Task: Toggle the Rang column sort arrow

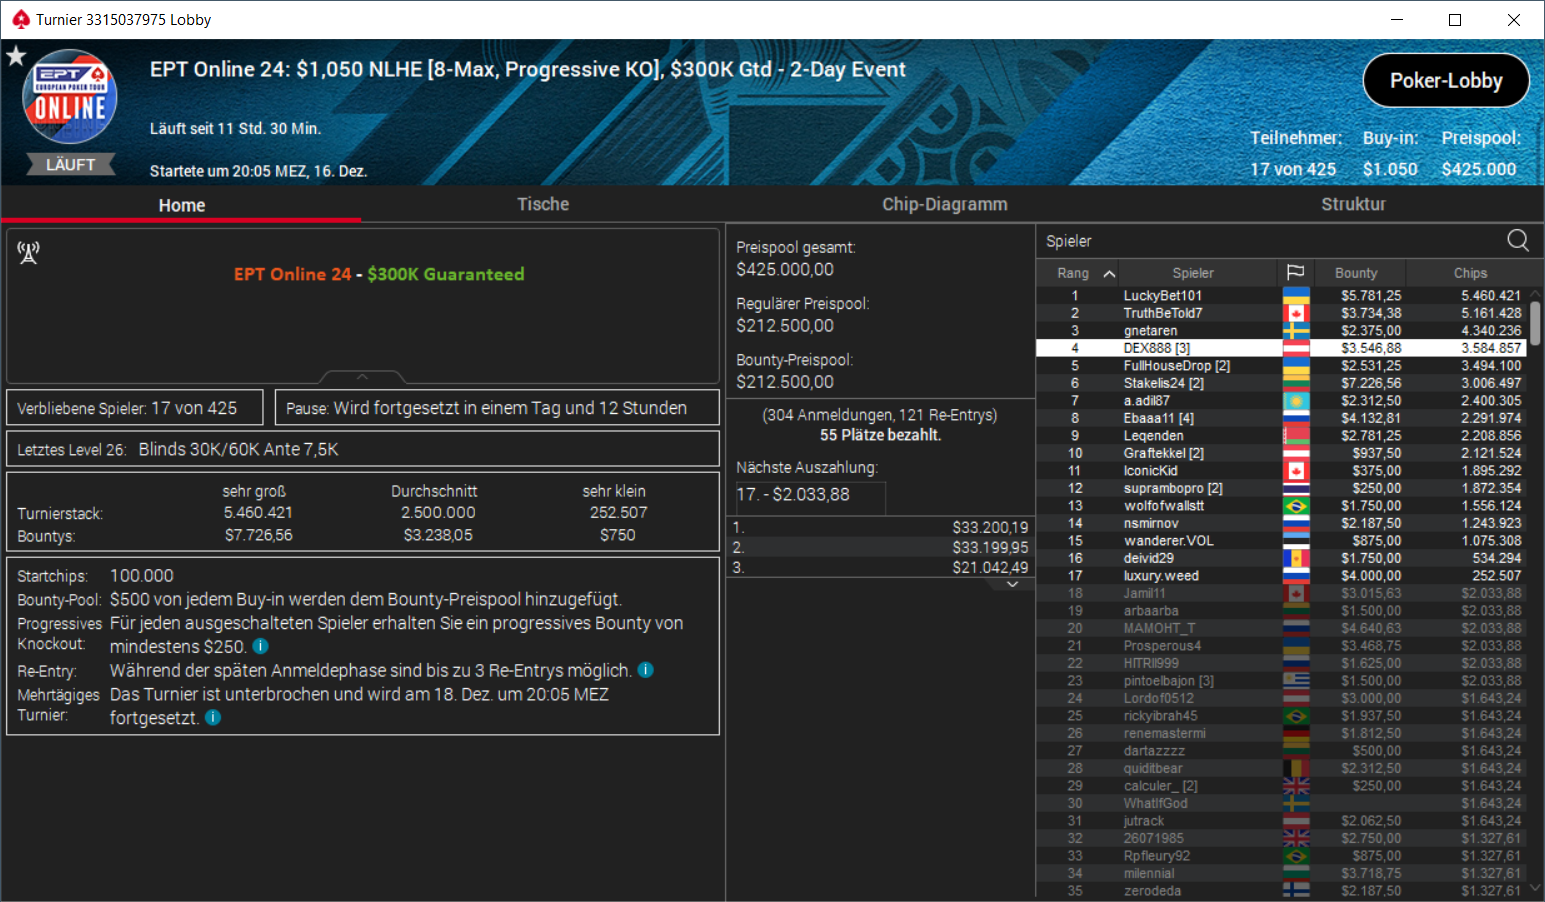Action: (1109, 273)
